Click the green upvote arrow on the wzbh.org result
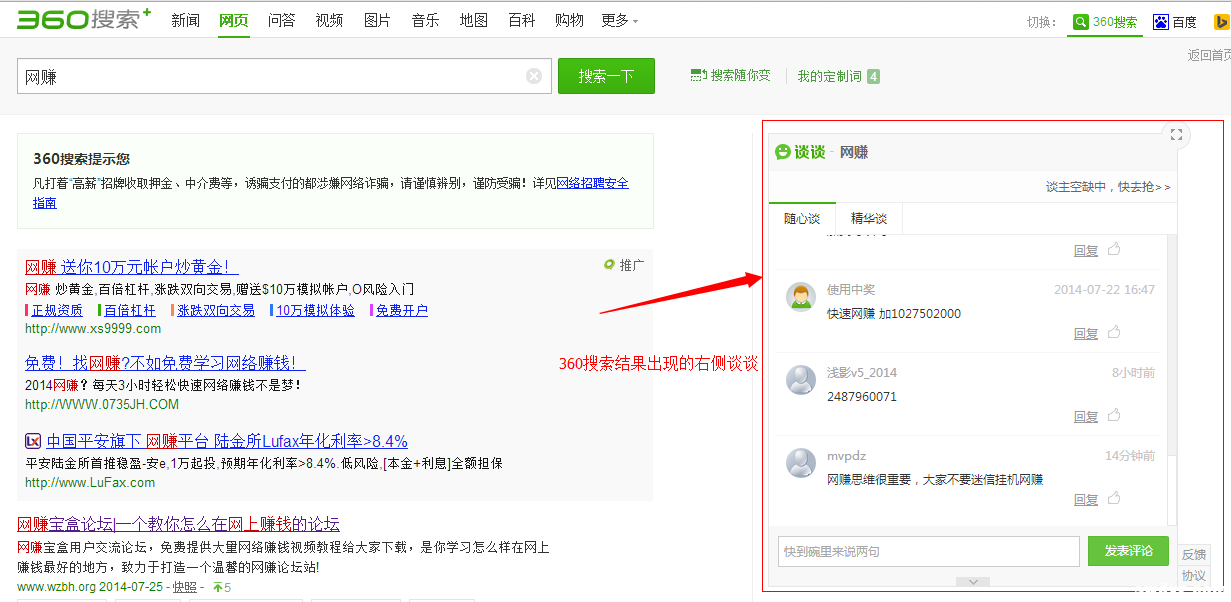The width and height of the screenshot is (1231, 602). click(217, 587)
